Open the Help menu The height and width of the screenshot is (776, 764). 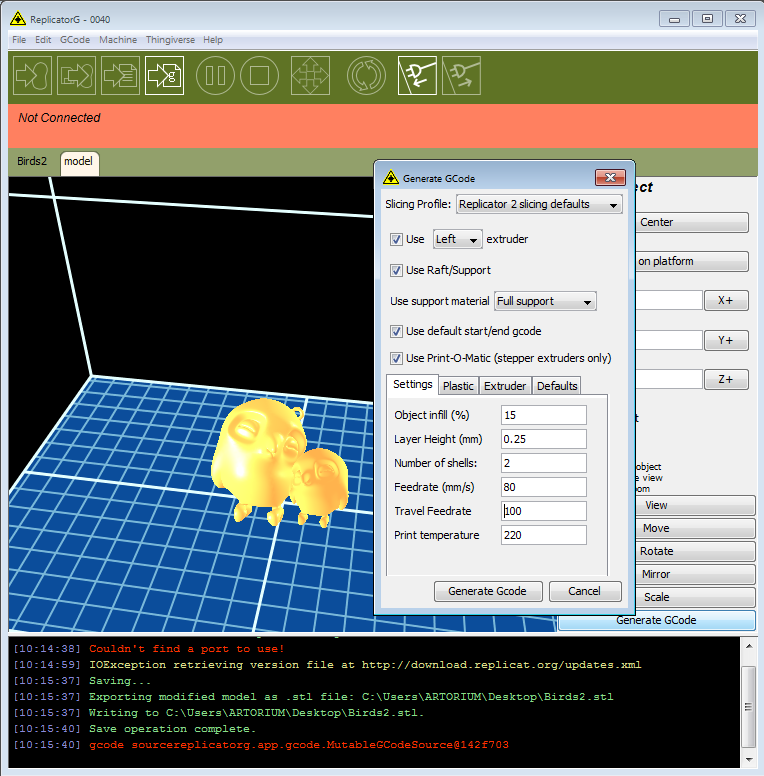click(x=213, y=40)
